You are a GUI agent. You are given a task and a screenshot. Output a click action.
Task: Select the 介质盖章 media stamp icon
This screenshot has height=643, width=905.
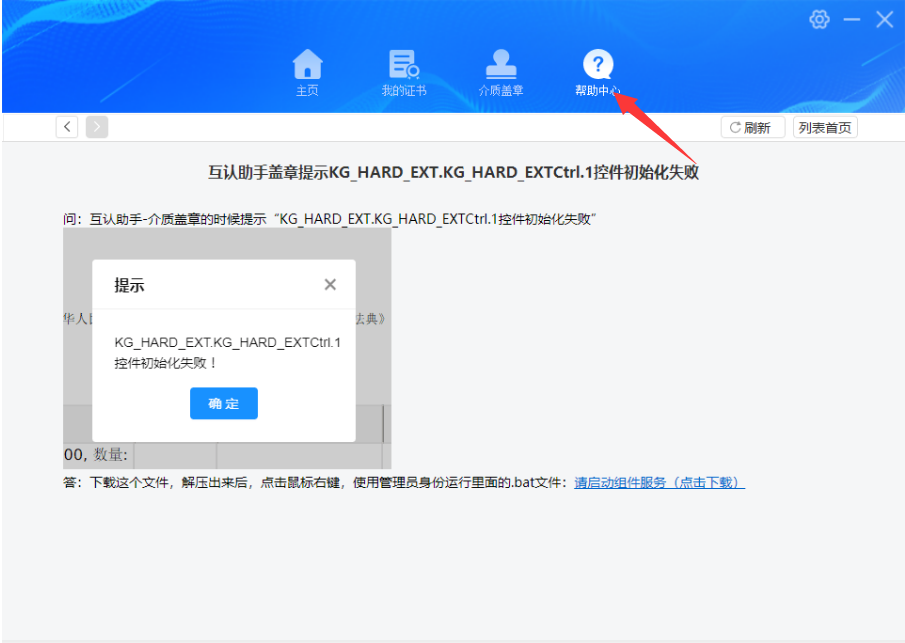tap(500, 64)
